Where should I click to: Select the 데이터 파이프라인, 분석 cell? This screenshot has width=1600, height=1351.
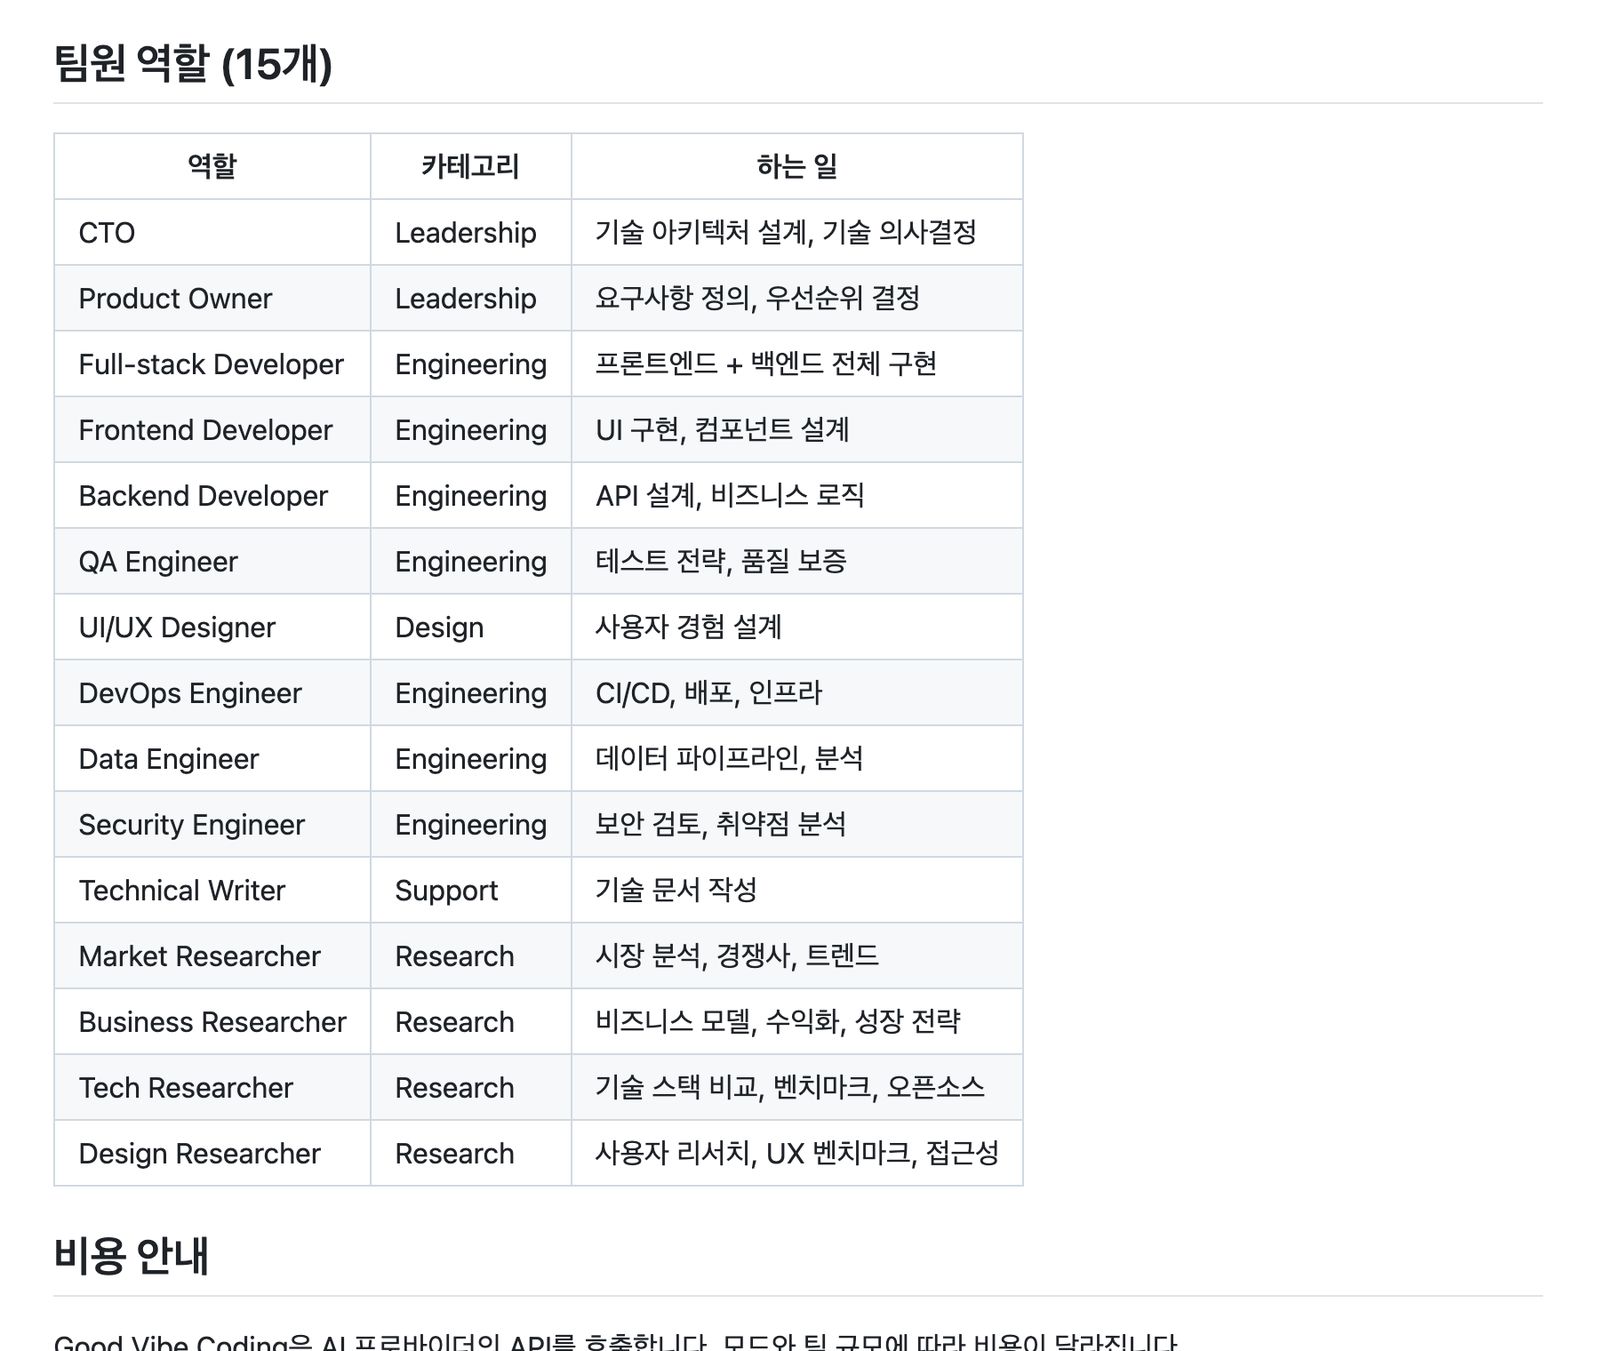tap(797, 759)
